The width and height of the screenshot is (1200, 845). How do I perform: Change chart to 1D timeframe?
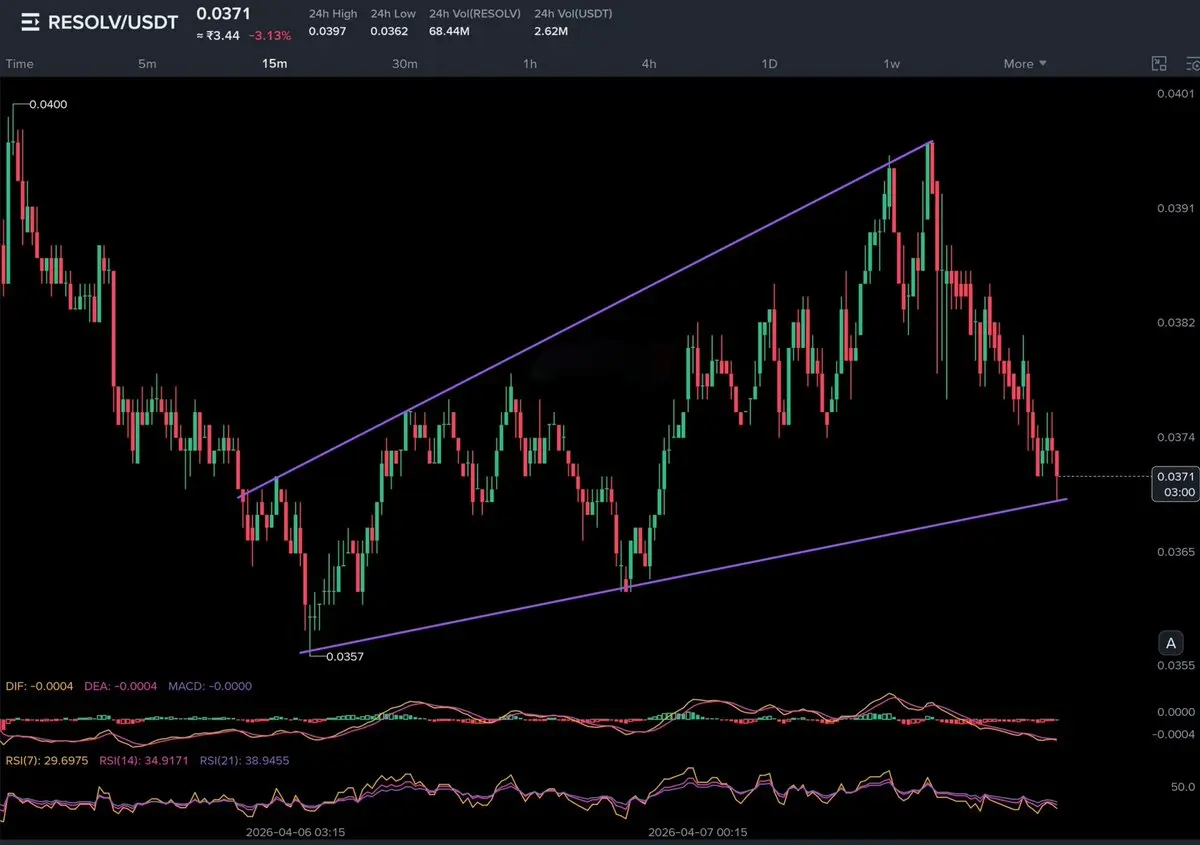[769, 64]
